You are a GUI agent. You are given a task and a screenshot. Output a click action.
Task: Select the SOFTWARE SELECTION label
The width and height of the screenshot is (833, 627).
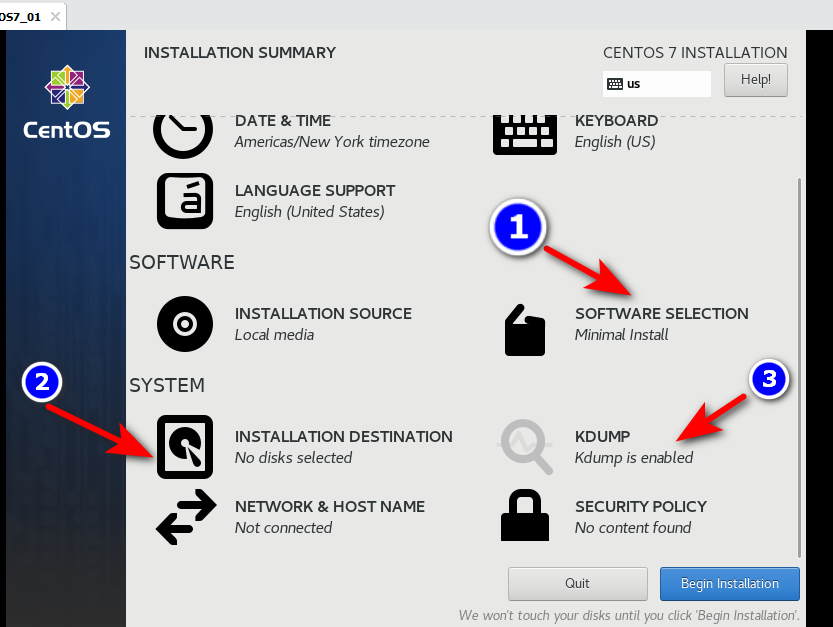(661, 314)
